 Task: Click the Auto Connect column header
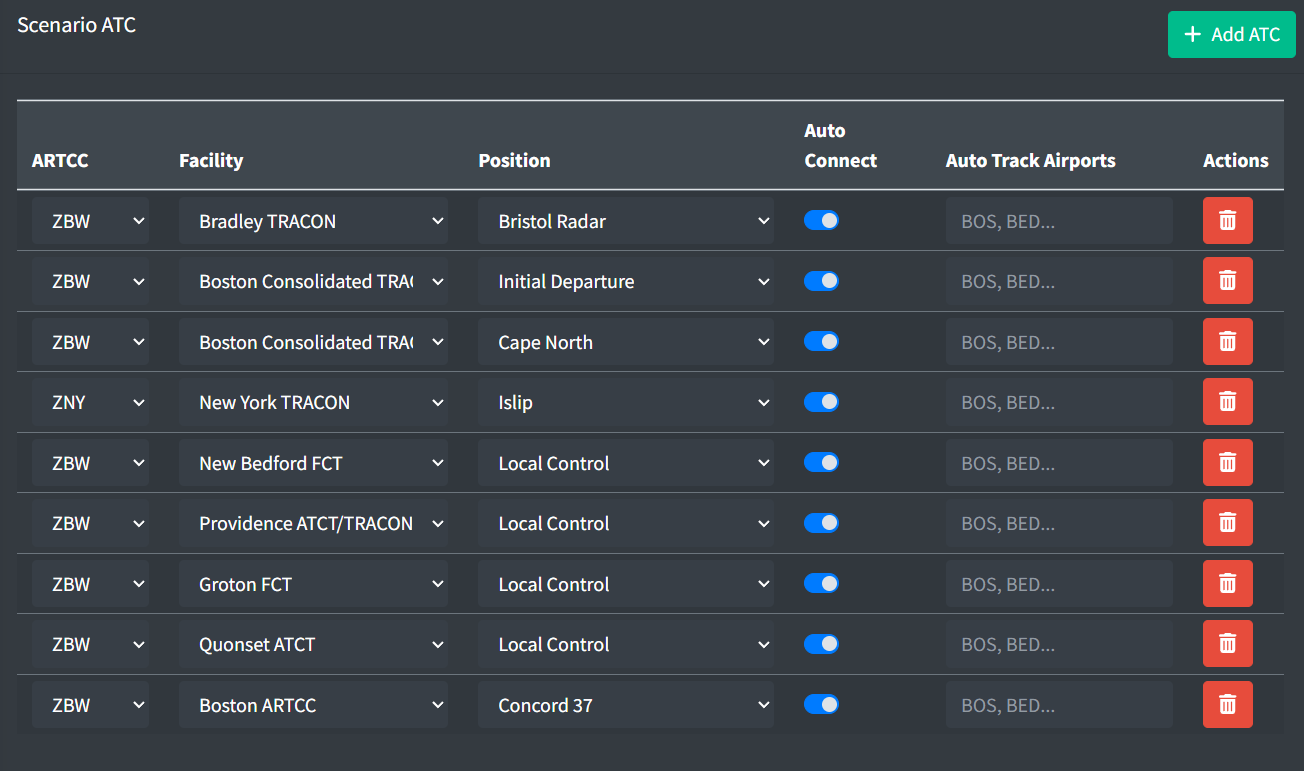(x=840, y=145)
